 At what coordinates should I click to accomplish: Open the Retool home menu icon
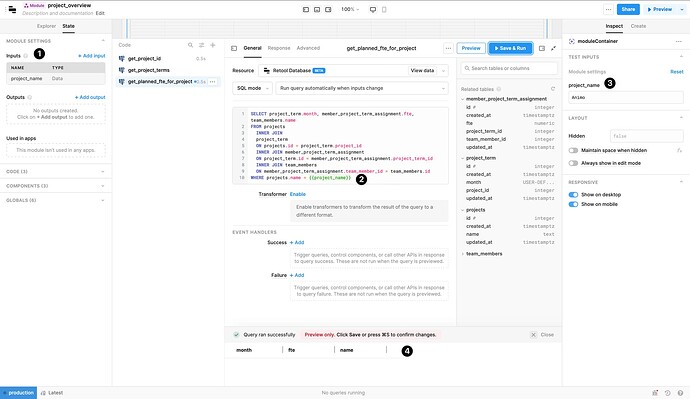(x=12, y=9)
